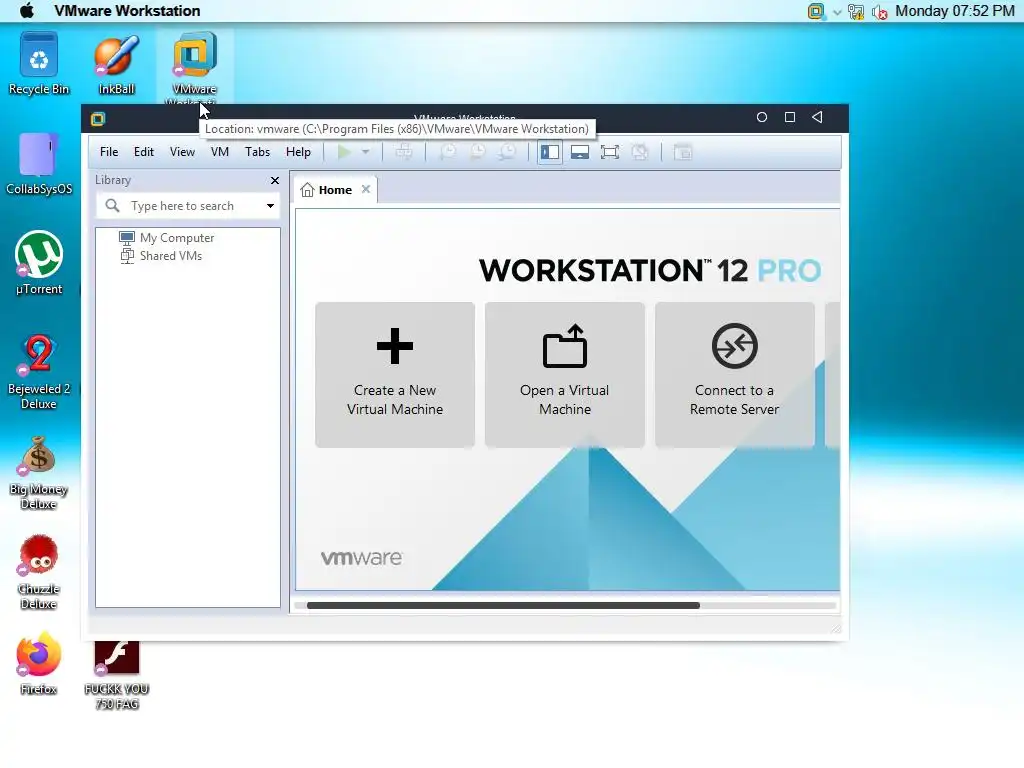
Task: Click the Send Ctrl+Alt+Del toolbar icon
Action: [404, 152]
